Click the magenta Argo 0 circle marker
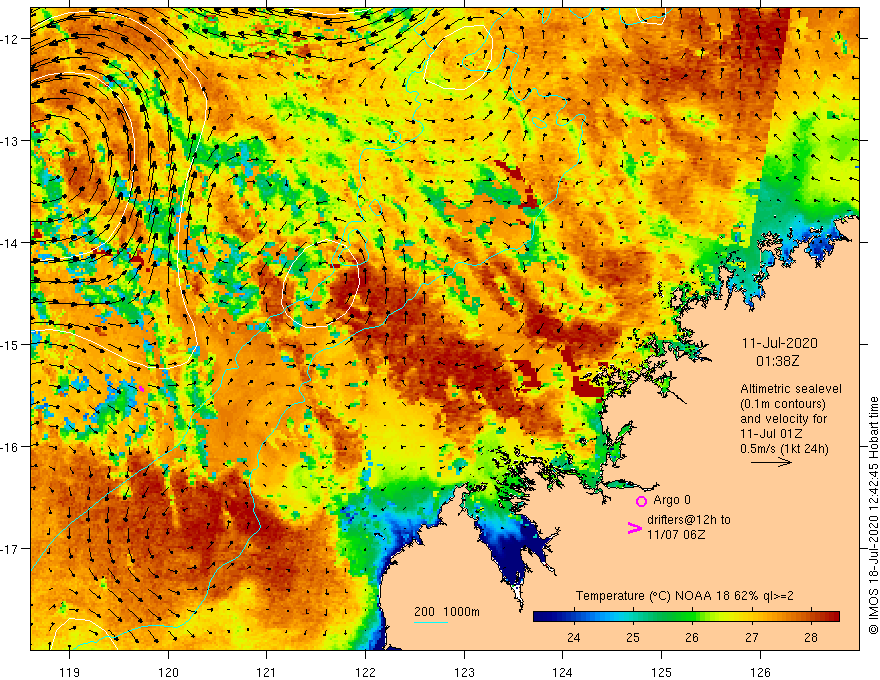The height and width of the screenshot is (680, 880). (641, 501)
